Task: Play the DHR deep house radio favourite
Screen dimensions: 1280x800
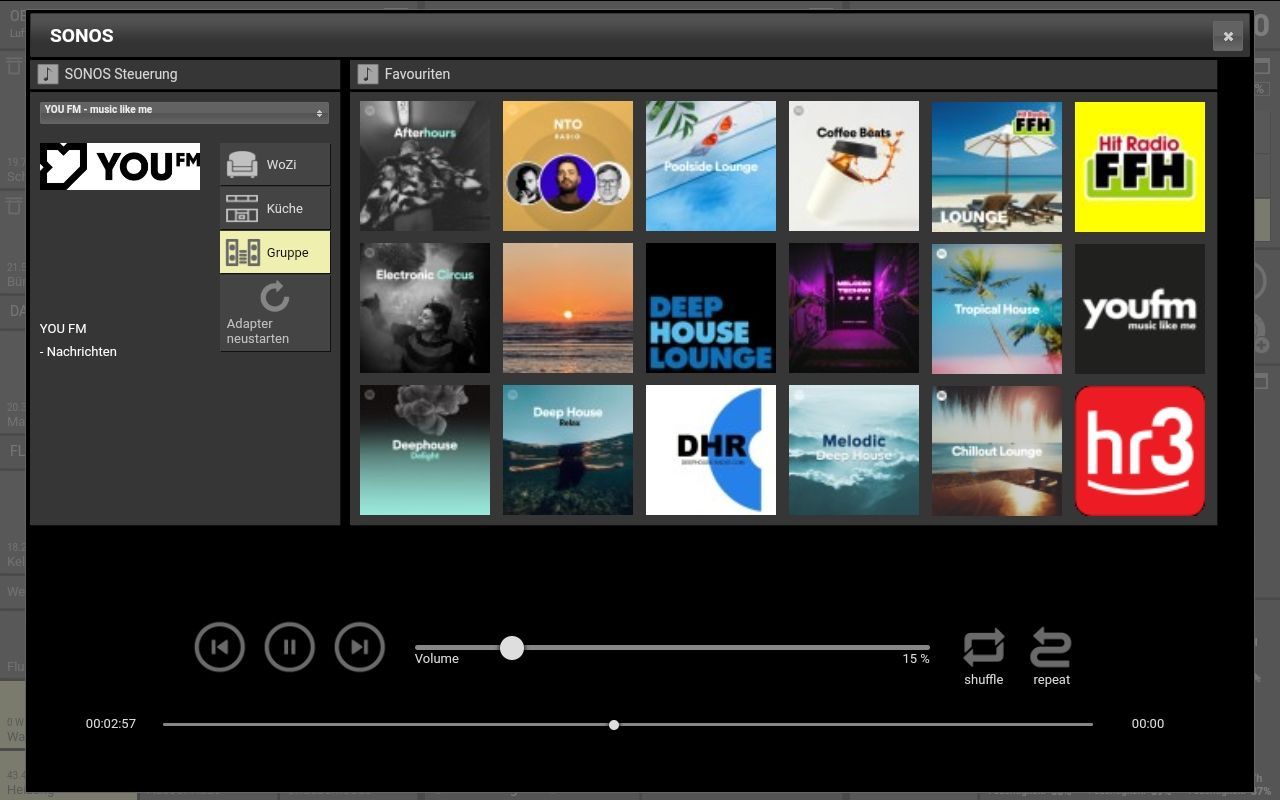Action: 711,450
